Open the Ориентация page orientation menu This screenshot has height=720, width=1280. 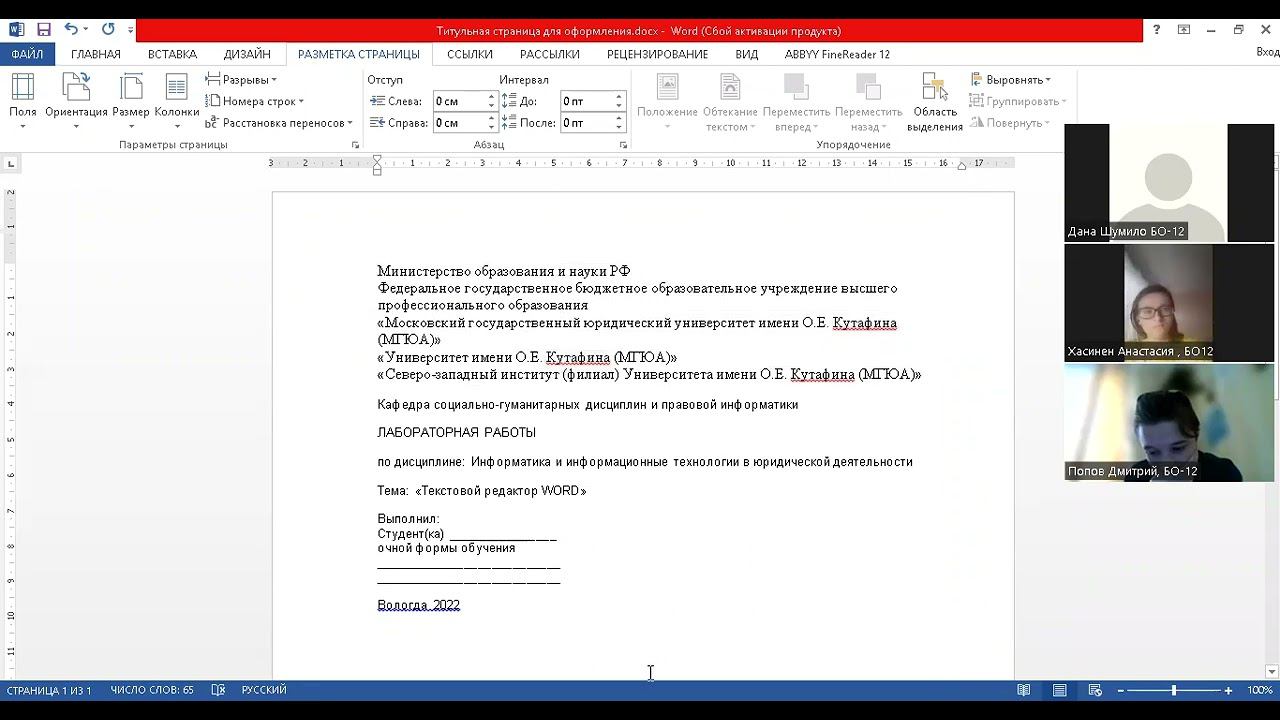pyautogui.click(x=76, y=102)
